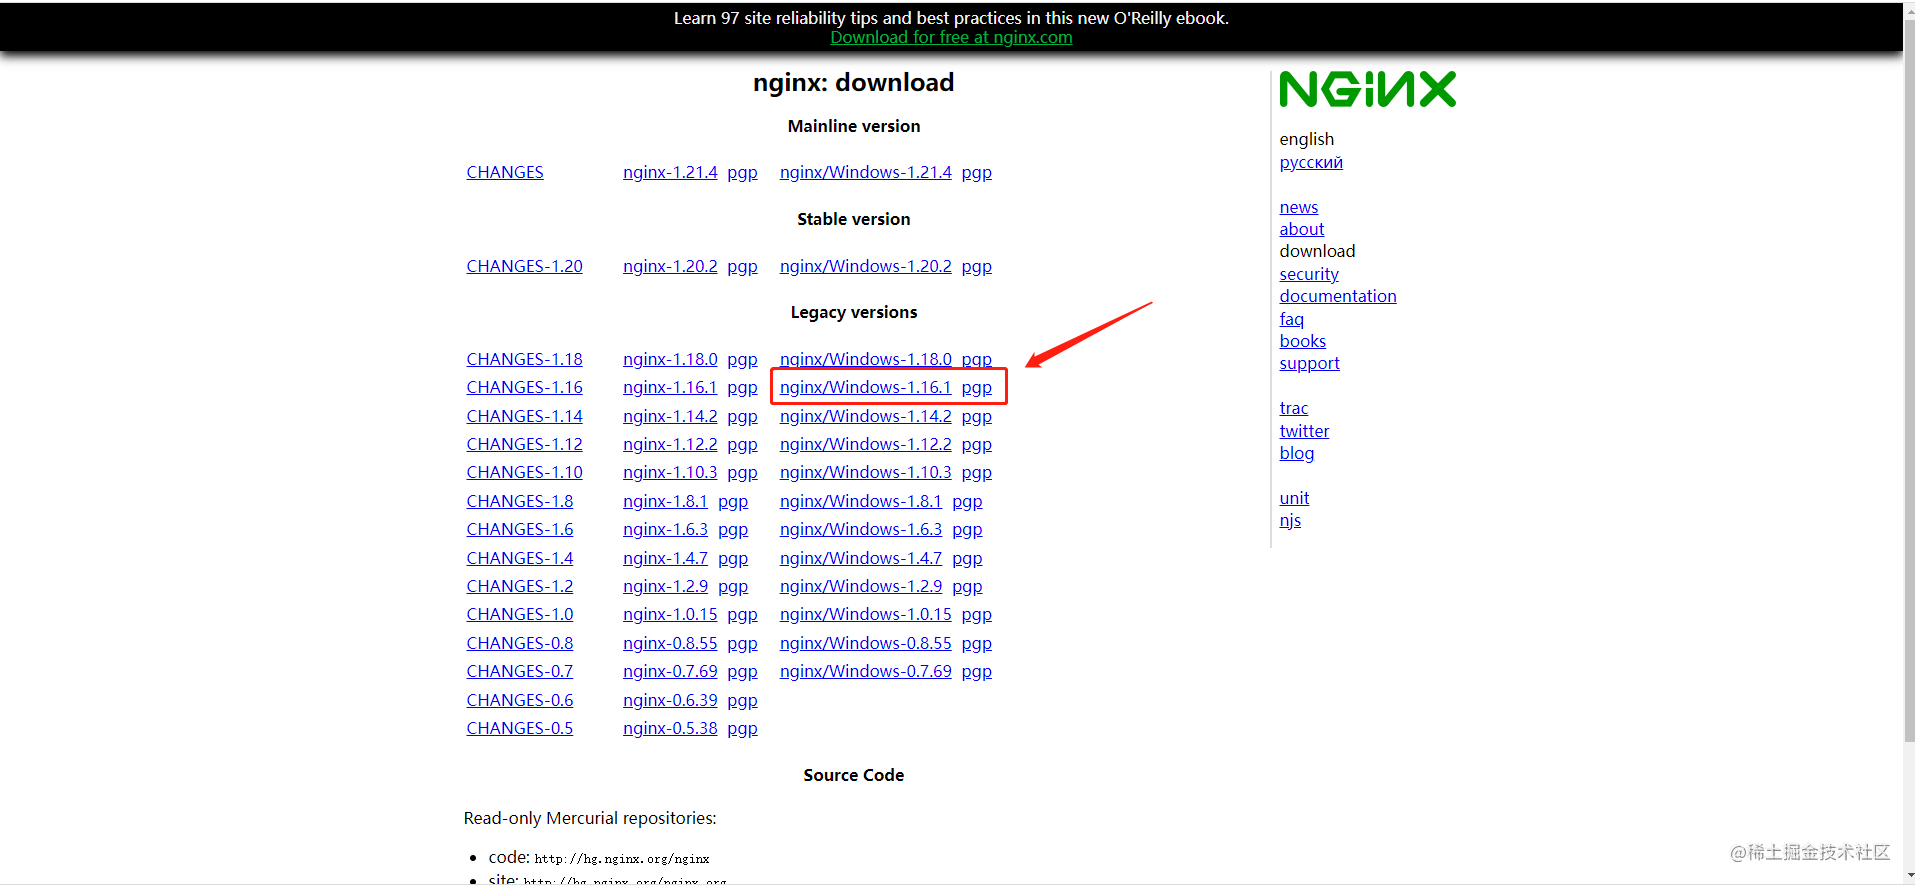This screenshot has width=1915, height=886.
Task: Open CHANGES-0.6 link
Action: point(520,700)
